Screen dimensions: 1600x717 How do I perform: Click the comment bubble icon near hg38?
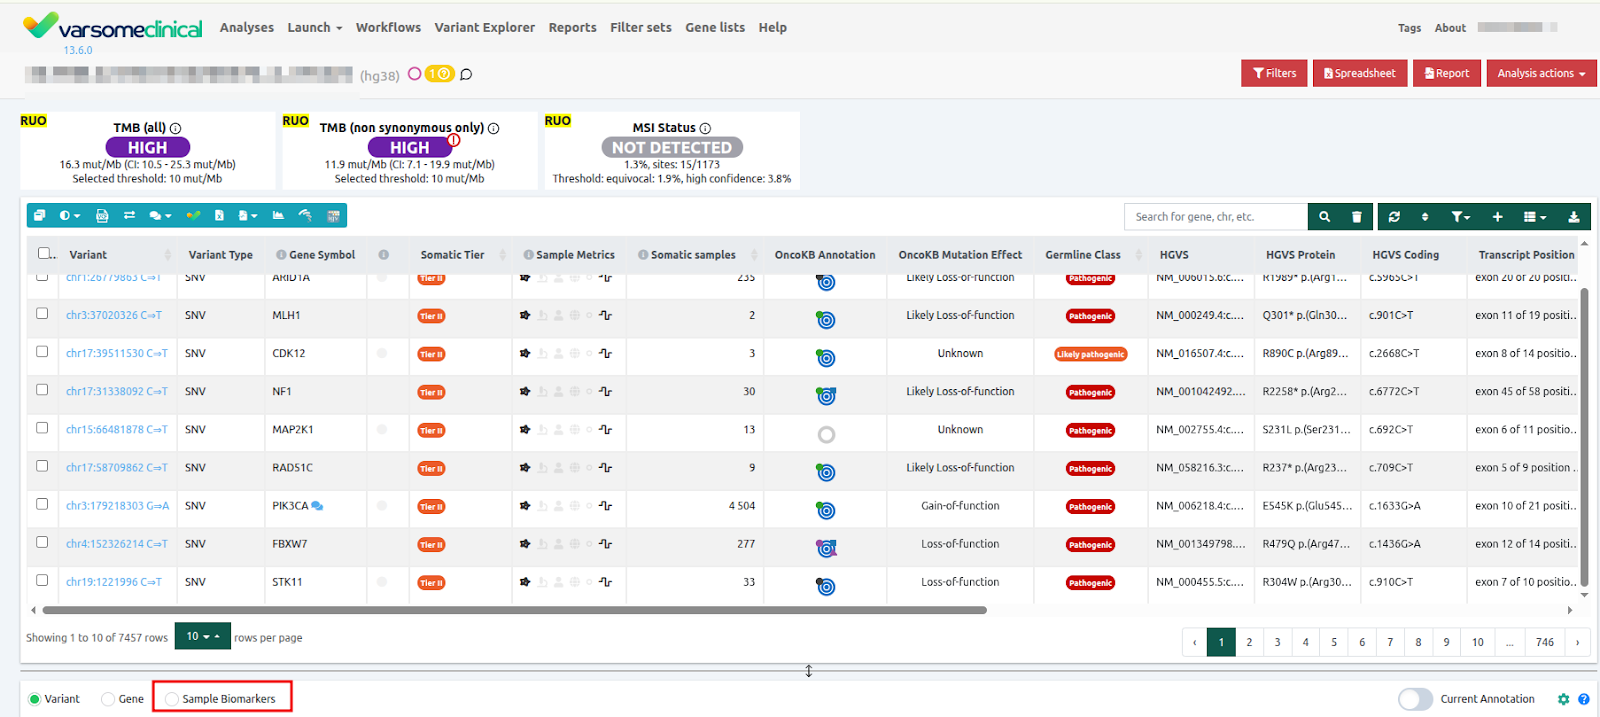(466, 75)
